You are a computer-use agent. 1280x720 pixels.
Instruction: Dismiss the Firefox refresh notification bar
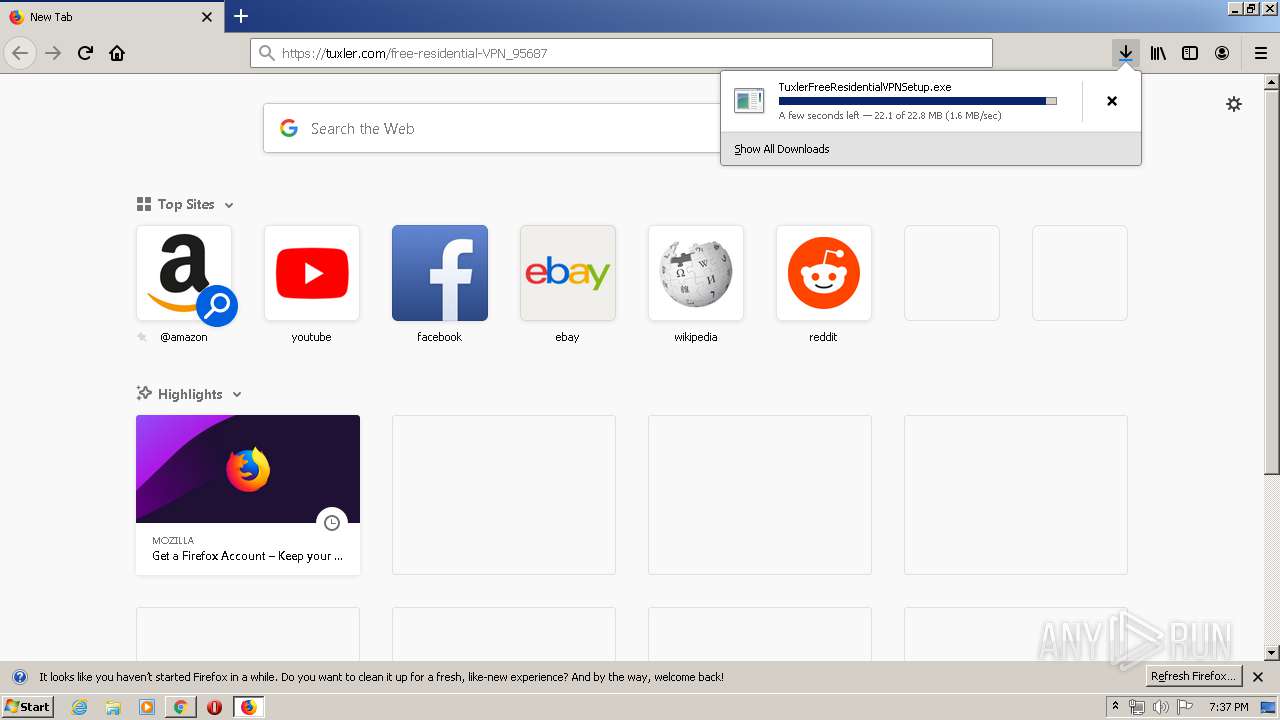pos(1258,677)
